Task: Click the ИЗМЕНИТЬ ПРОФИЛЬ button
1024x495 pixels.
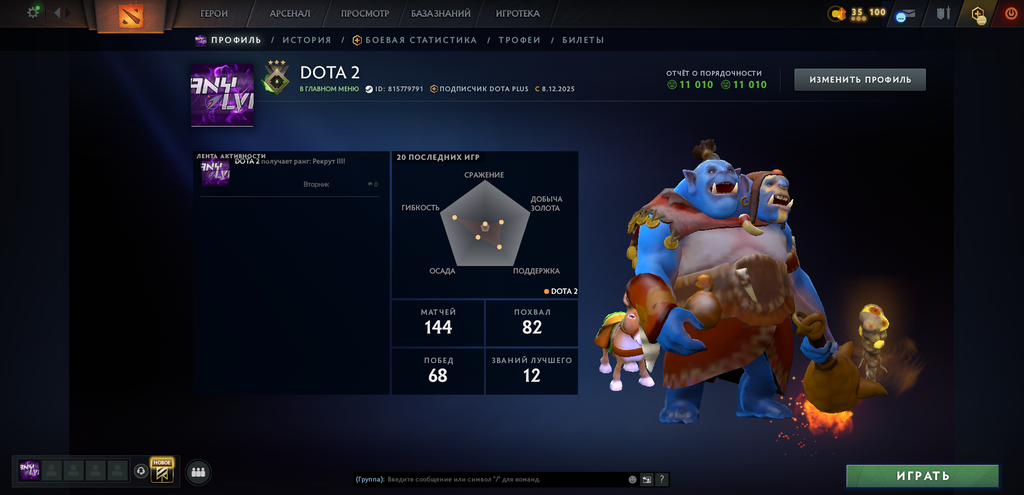Action: pyautogui.click(x=860, y=80)
